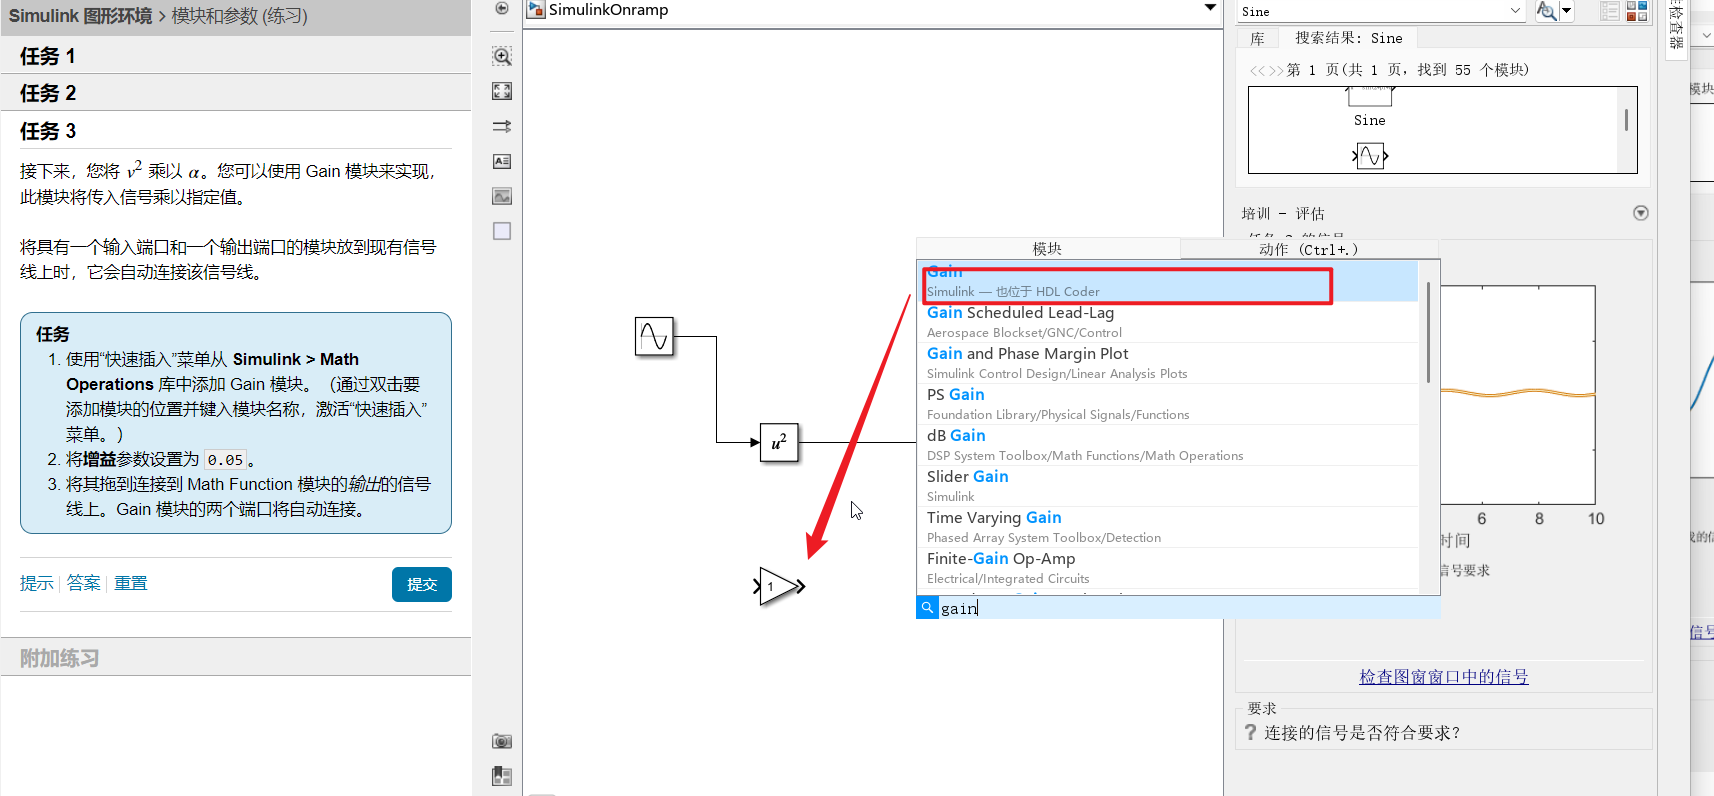Viewport: 1714px width, 796px height.
Task: Click the Sine Wave block on canvas
Action: pyautogui.click(x=654, y=336)
